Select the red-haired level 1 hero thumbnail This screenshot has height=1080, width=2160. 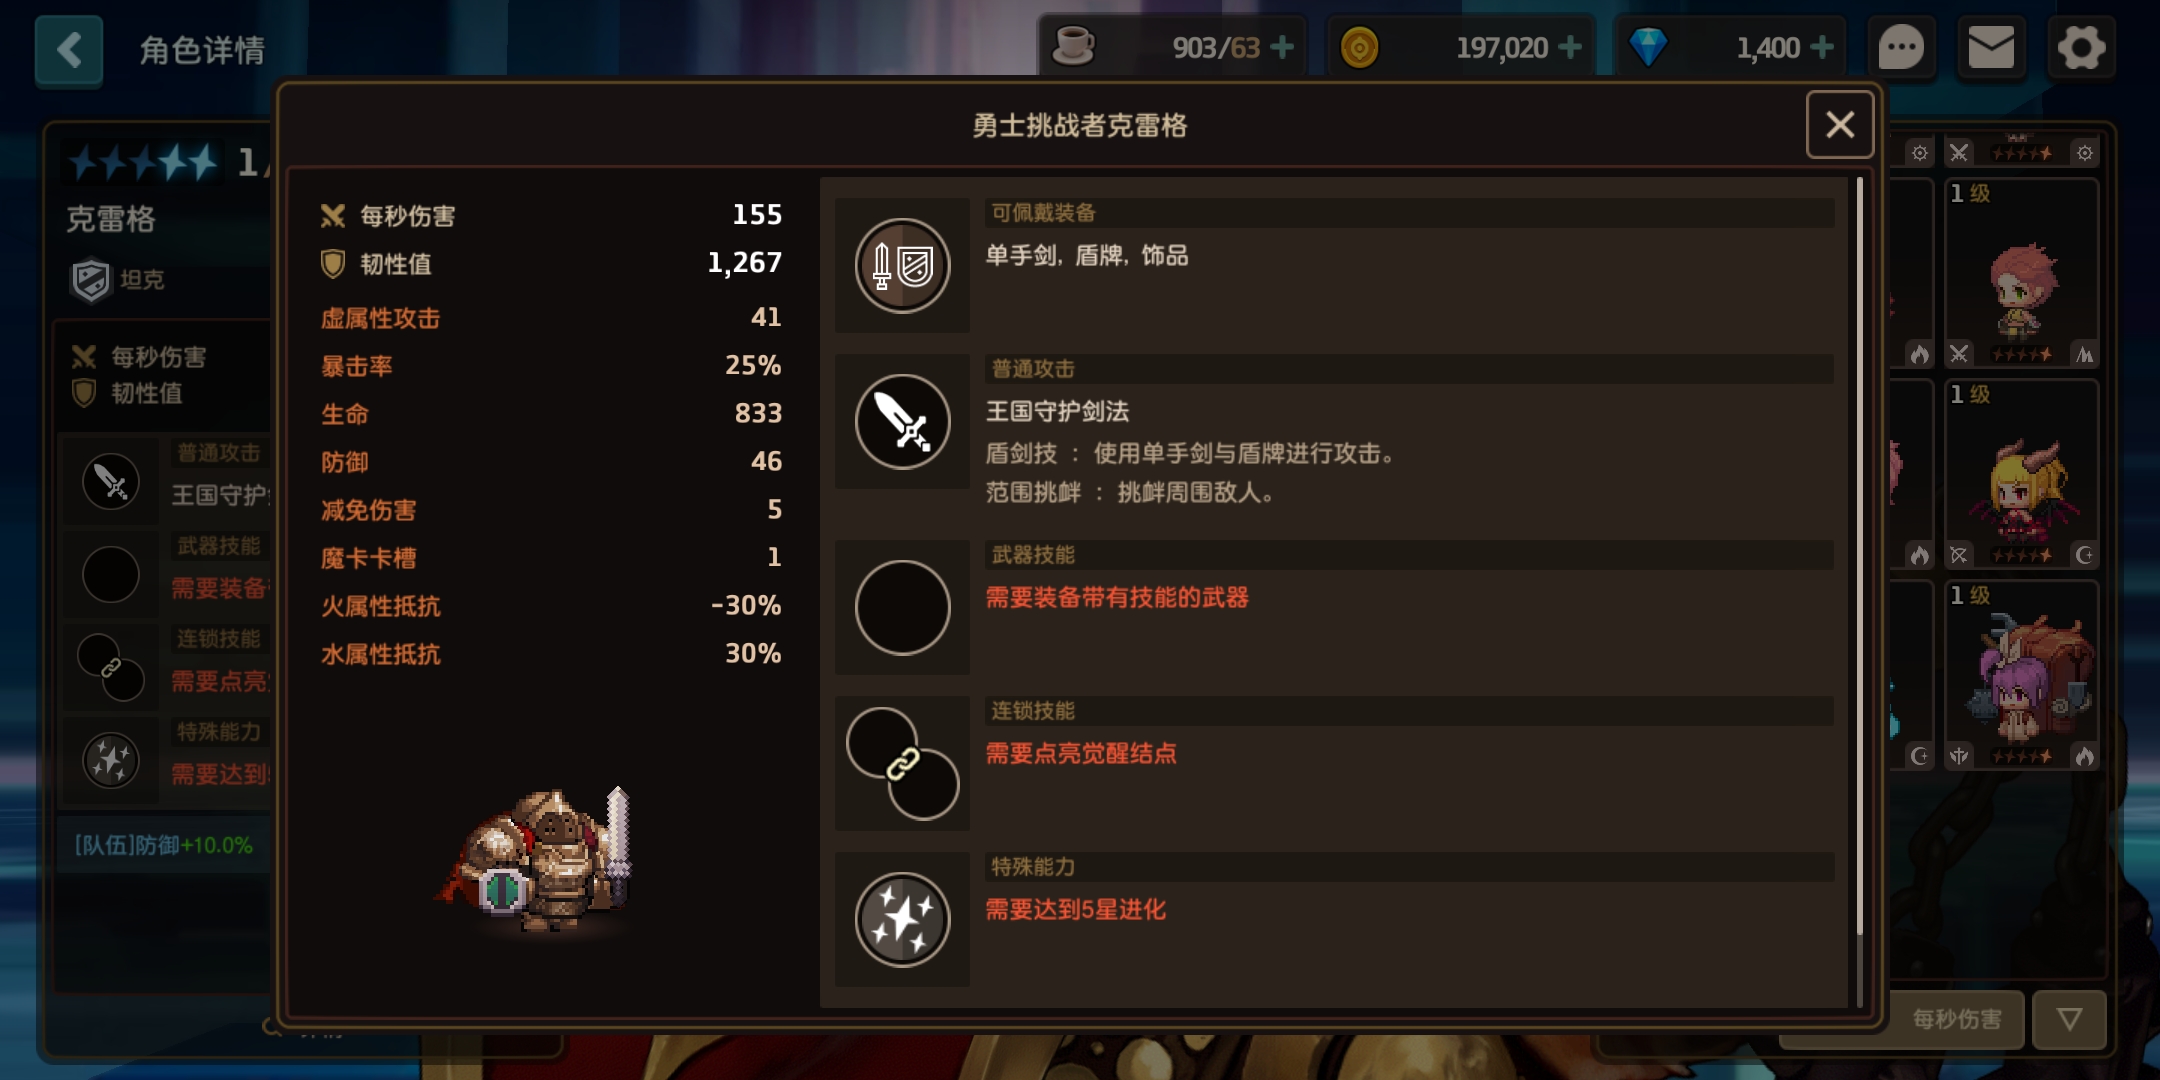tap(2021, 273)
